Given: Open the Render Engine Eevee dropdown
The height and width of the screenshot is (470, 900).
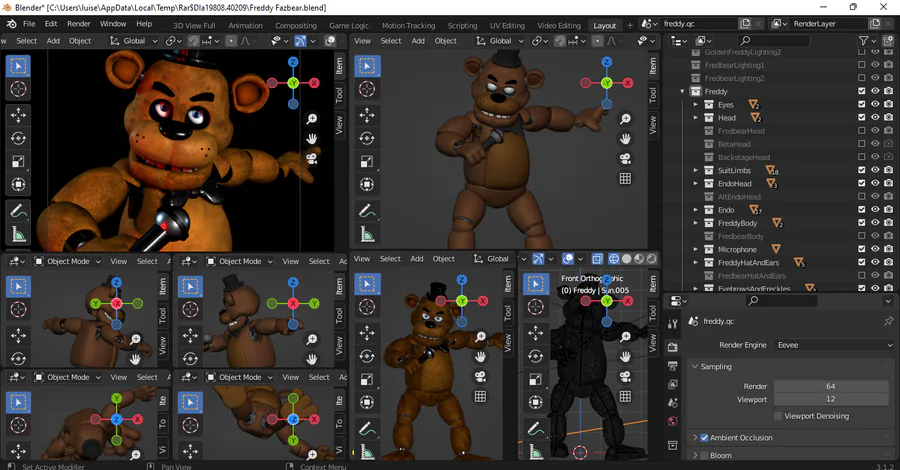Looking at the screenshot, I should coord(835,345).
